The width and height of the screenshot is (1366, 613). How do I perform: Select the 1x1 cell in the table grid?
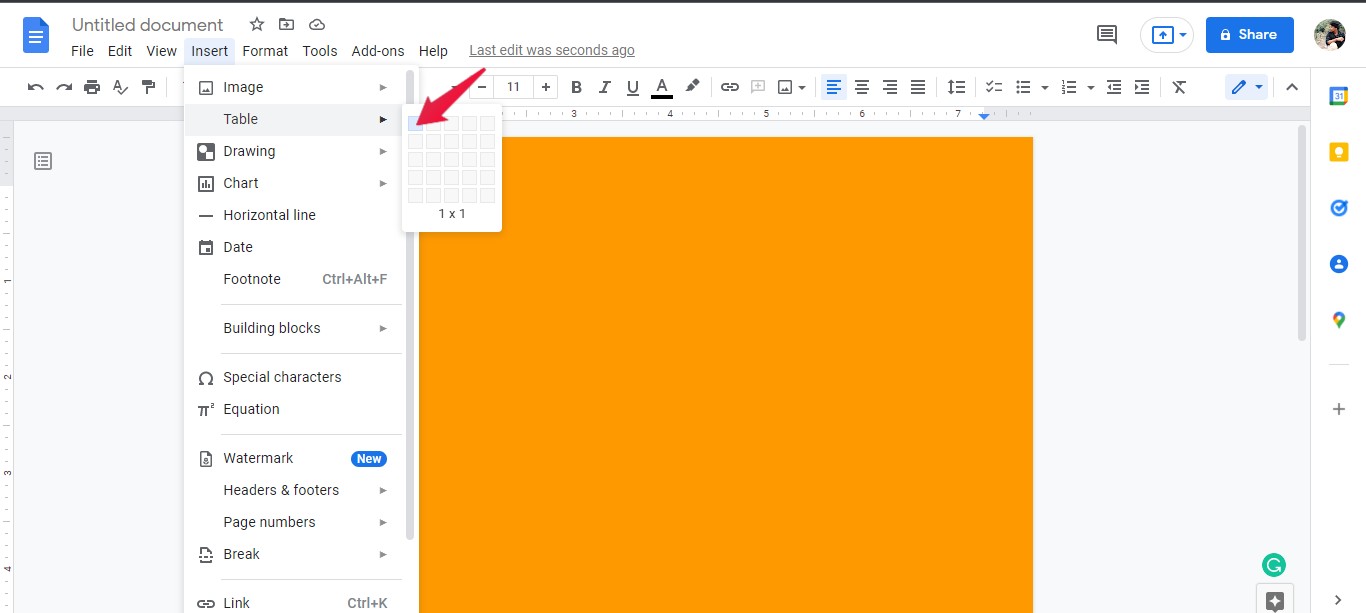(416, 123)
